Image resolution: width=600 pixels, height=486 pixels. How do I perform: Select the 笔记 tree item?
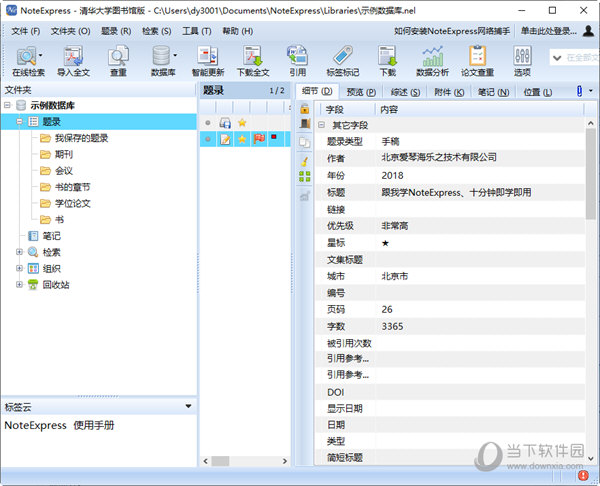52,236
